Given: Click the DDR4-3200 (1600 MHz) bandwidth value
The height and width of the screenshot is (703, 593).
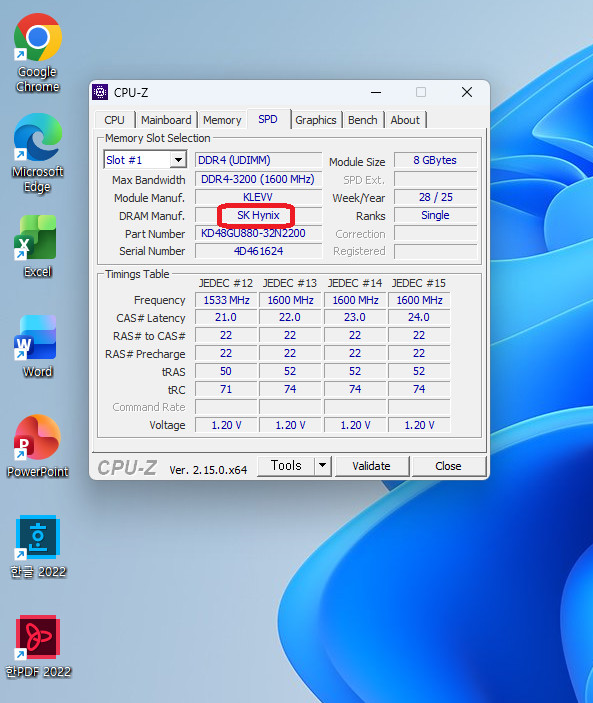Looking at the screenshot, I should point(258,179).
